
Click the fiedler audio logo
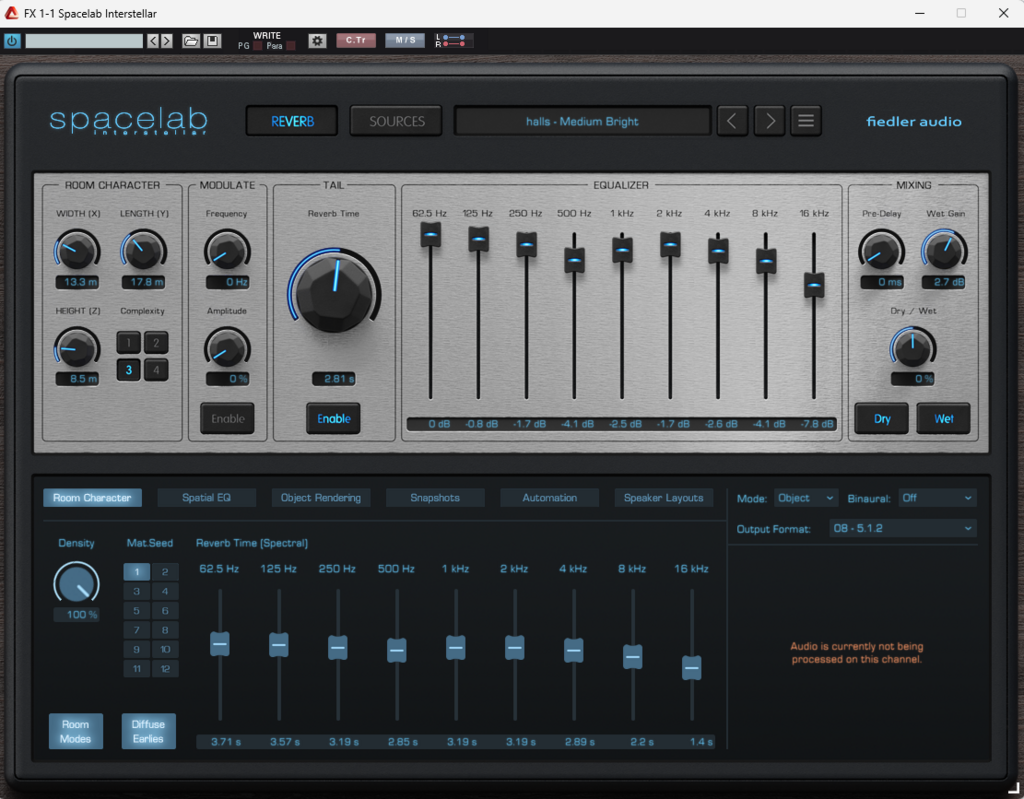[x=914, y=122]
